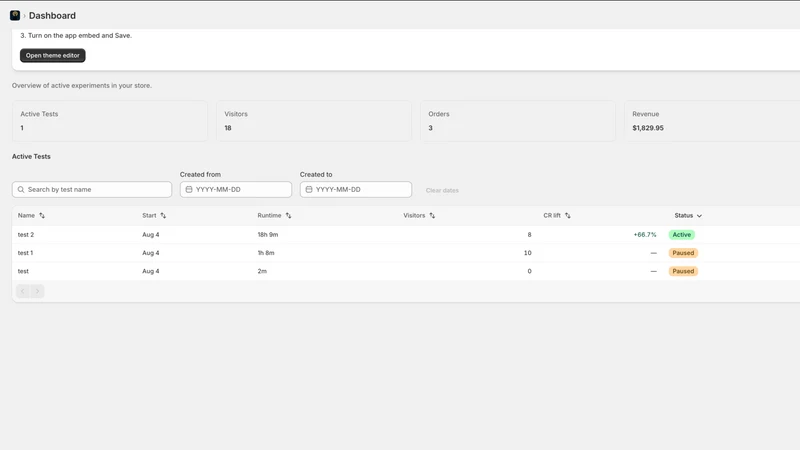Screen dimensions: 800x450
Task: Focus the Created from date field
Action: click(236, 189)
